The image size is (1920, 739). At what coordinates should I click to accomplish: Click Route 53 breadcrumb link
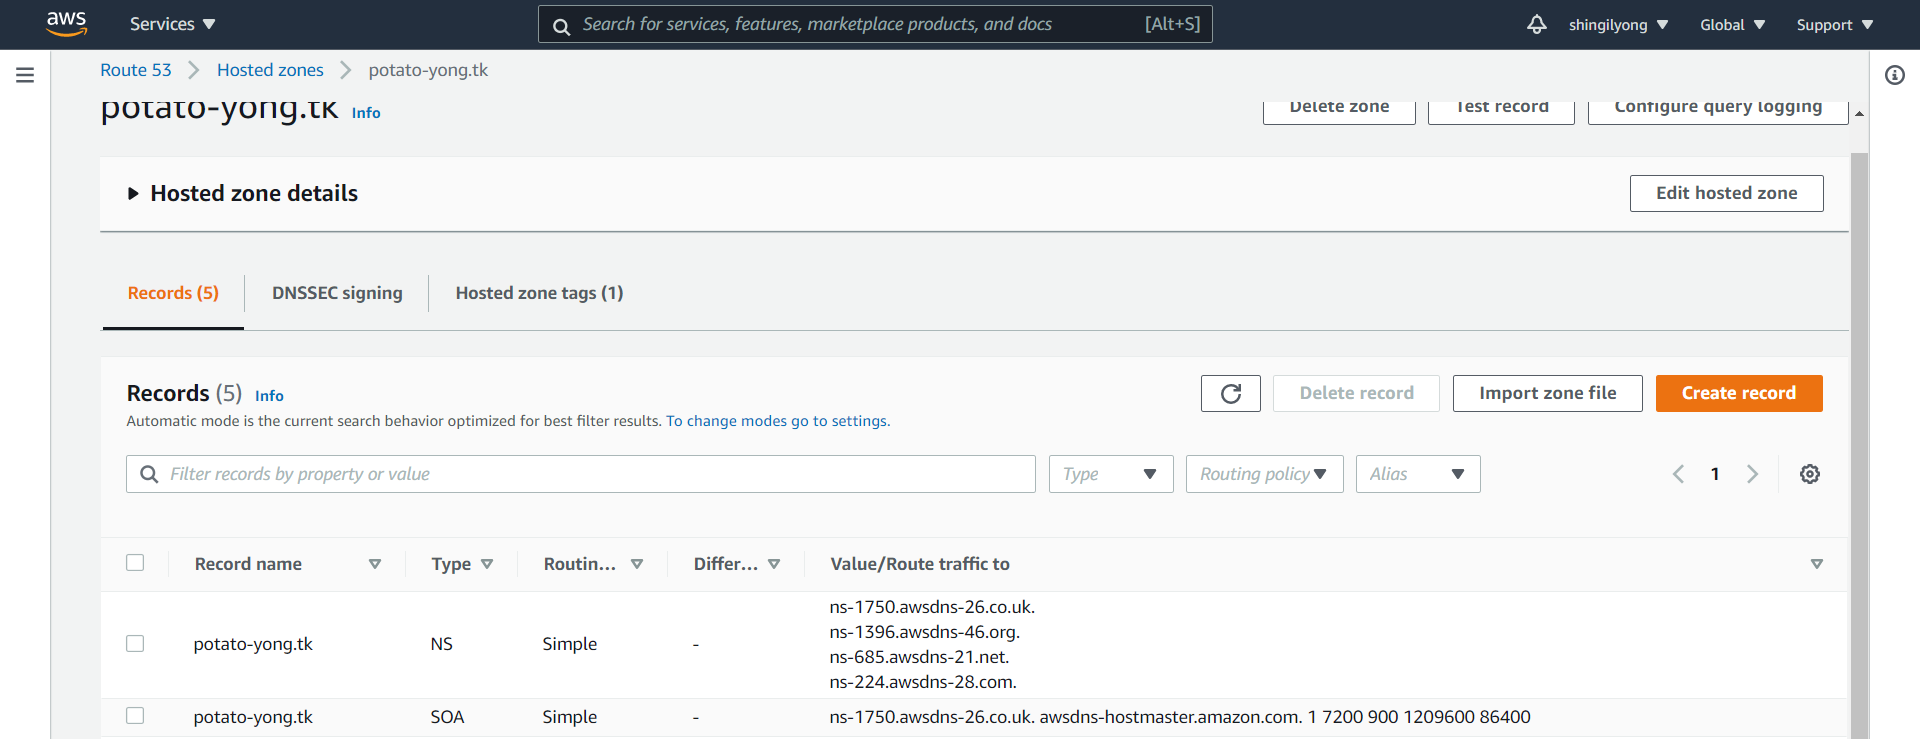tap(136, 70)
